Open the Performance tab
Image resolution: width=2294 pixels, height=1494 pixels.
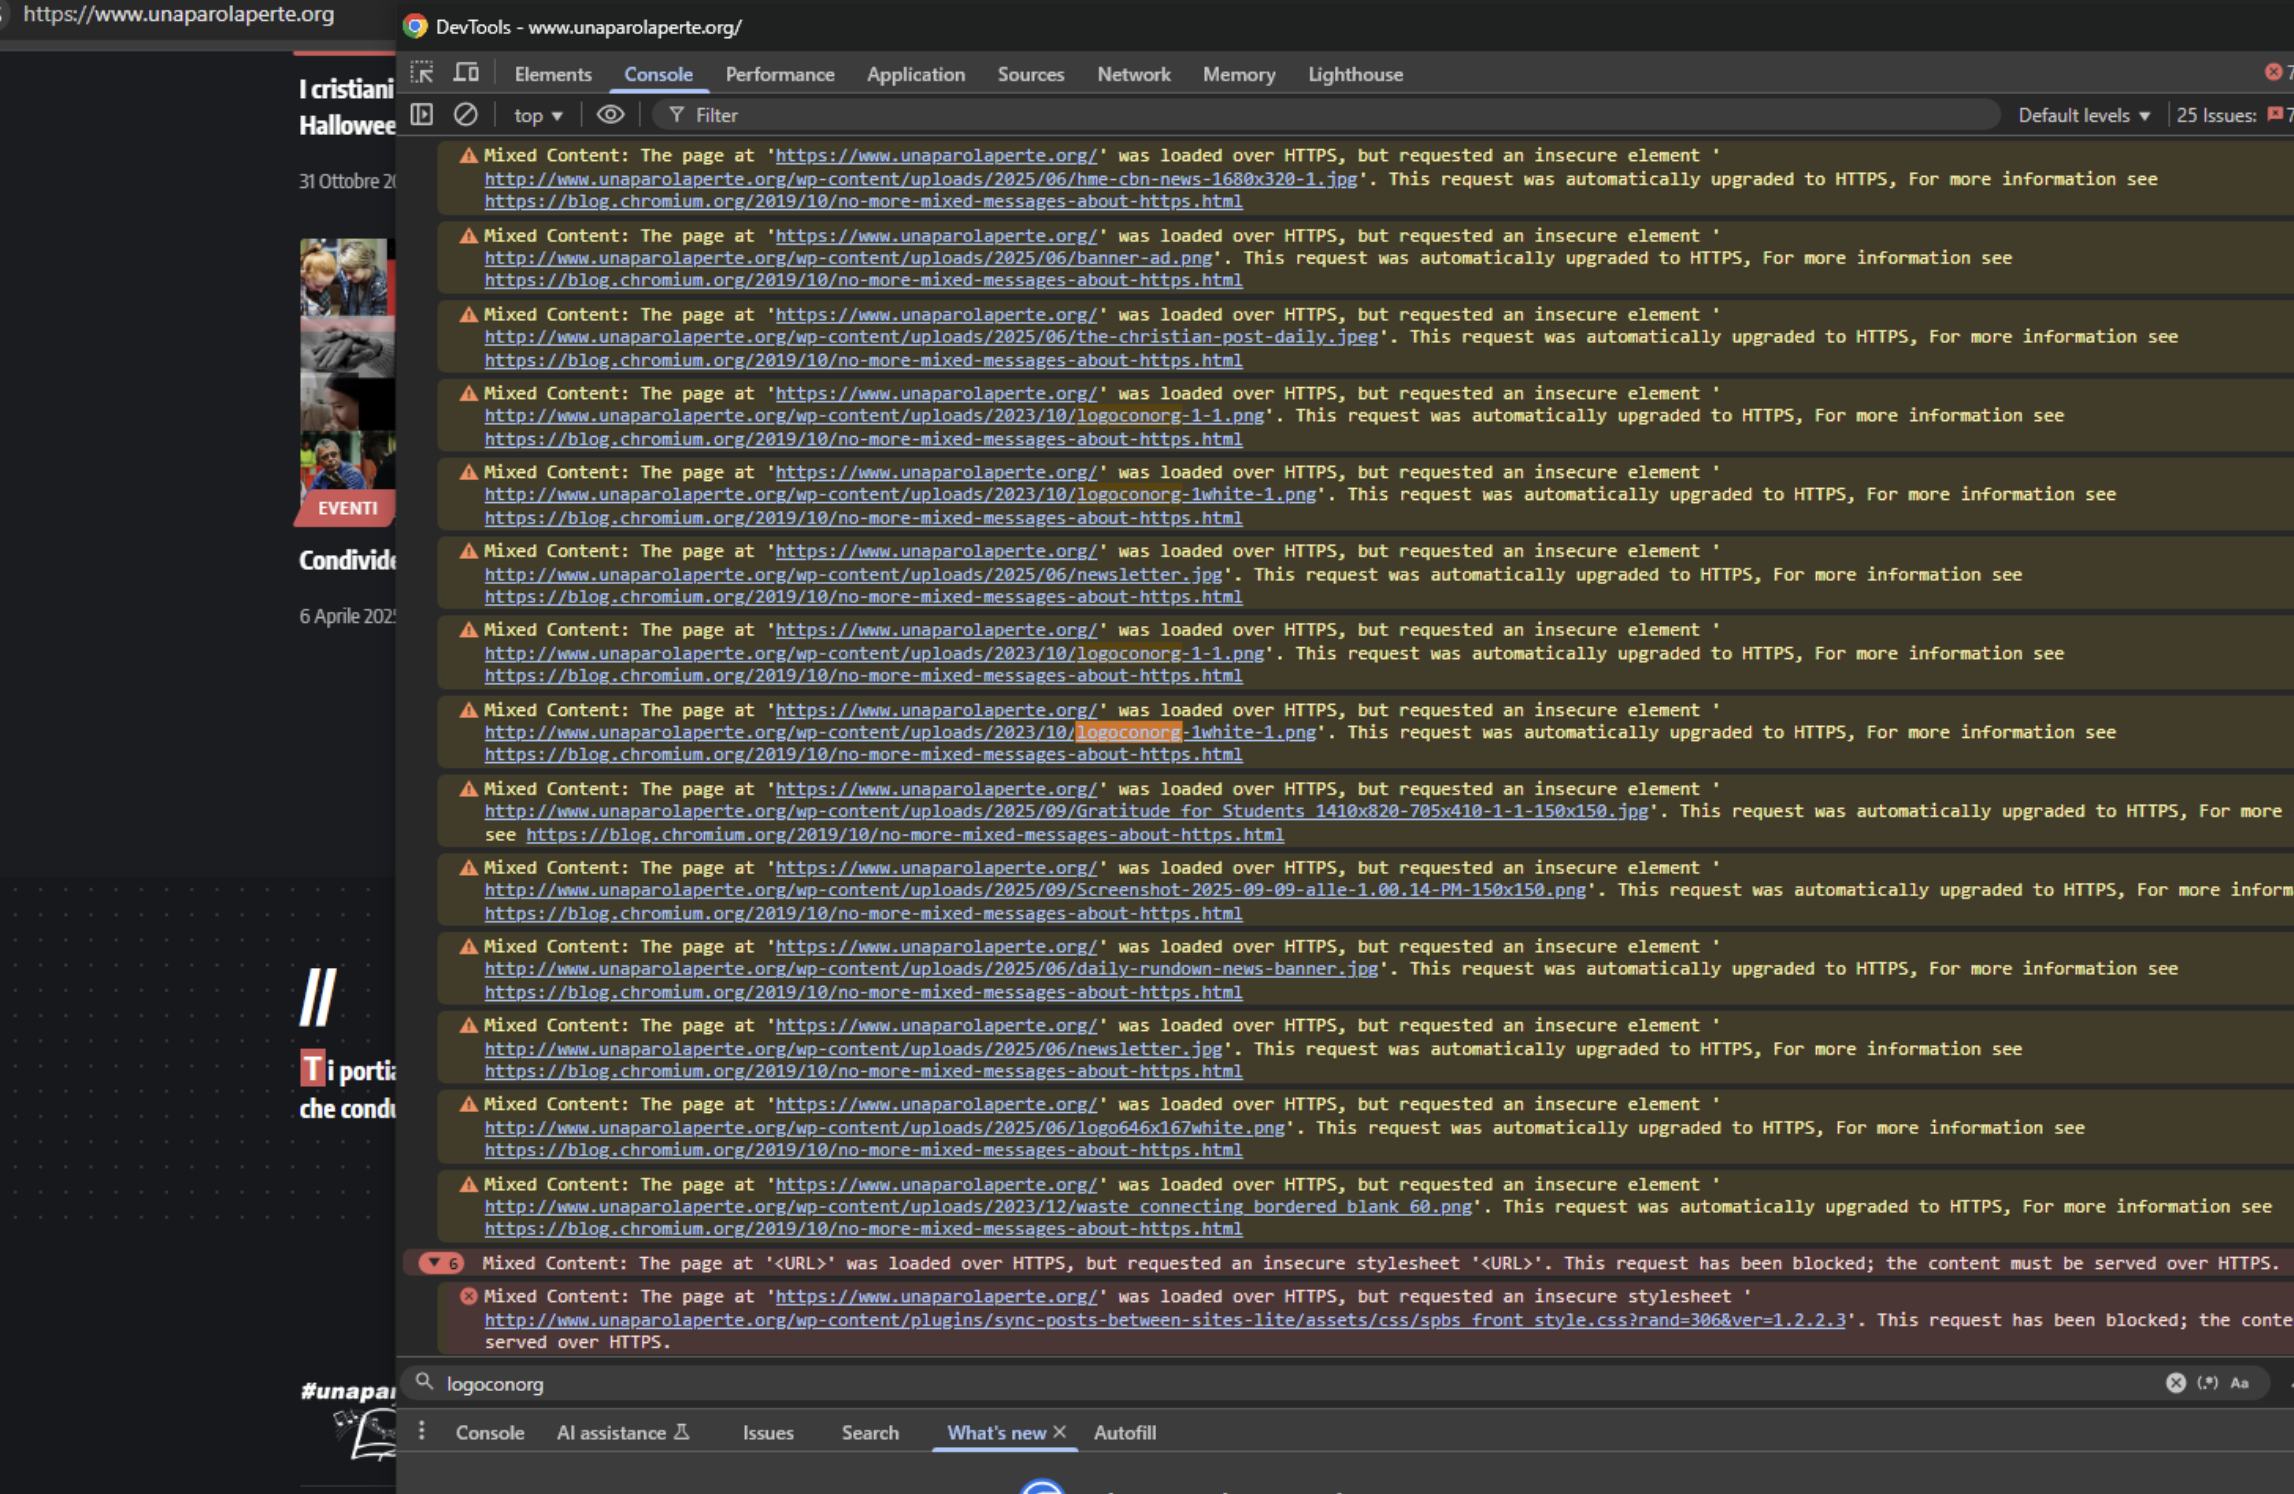click(780, 74)
